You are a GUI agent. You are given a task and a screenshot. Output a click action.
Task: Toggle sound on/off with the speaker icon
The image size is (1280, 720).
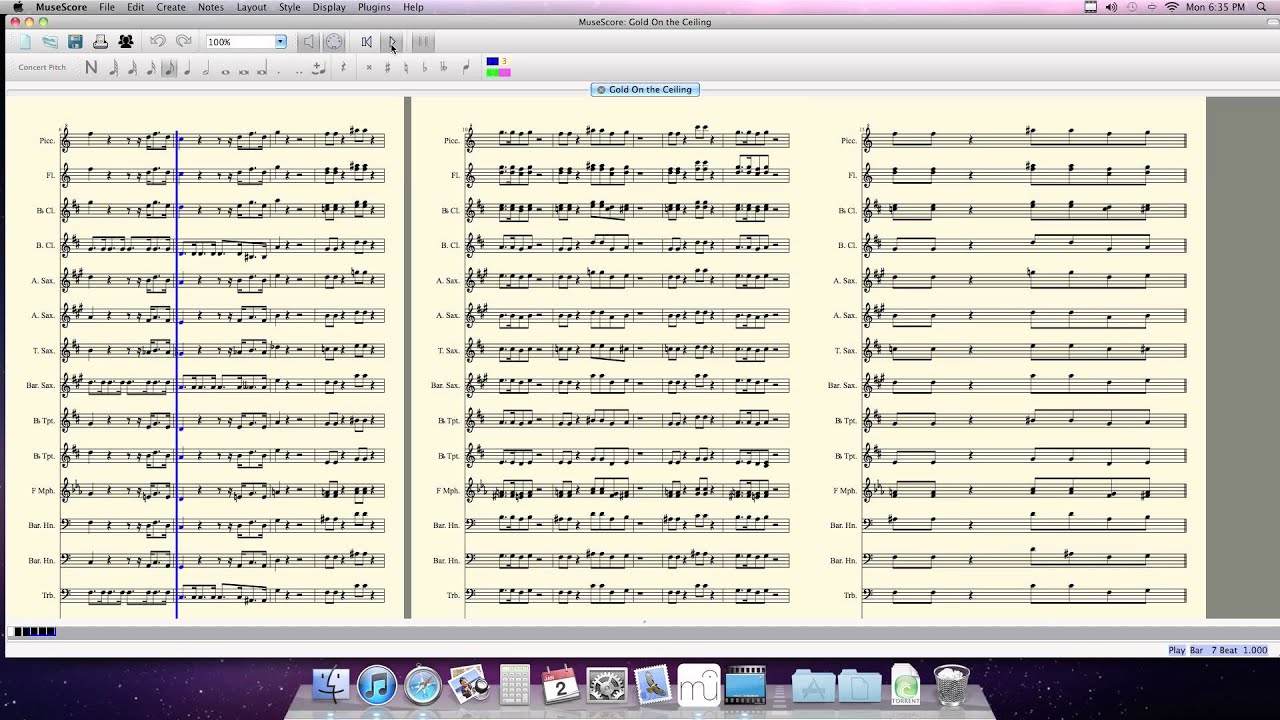click(308, 42)
